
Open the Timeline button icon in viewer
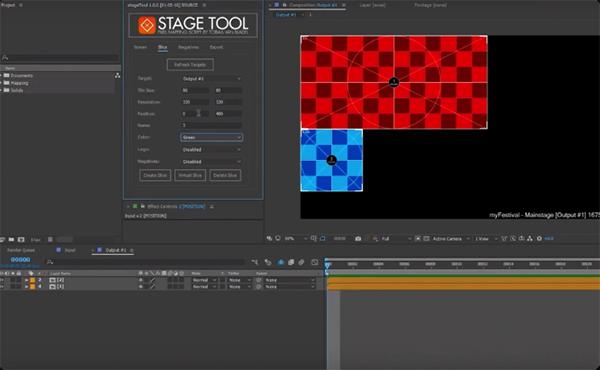[521, 238]
